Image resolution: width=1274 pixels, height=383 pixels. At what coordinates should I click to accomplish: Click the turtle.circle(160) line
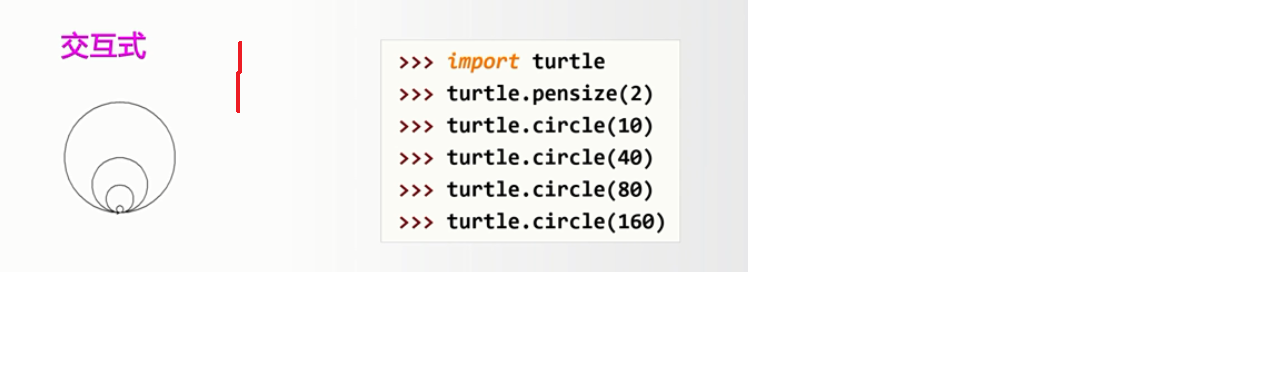[x=532, y=222]
